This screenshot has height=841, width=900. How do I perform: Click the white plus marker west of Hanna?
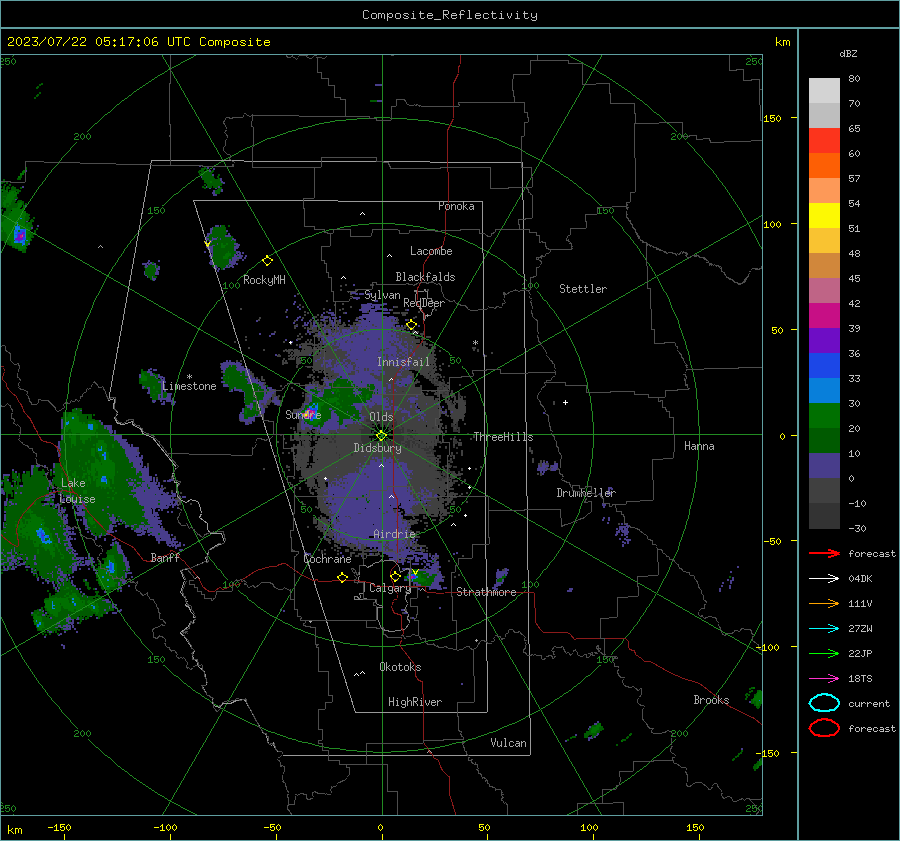[x=565, y=402]
